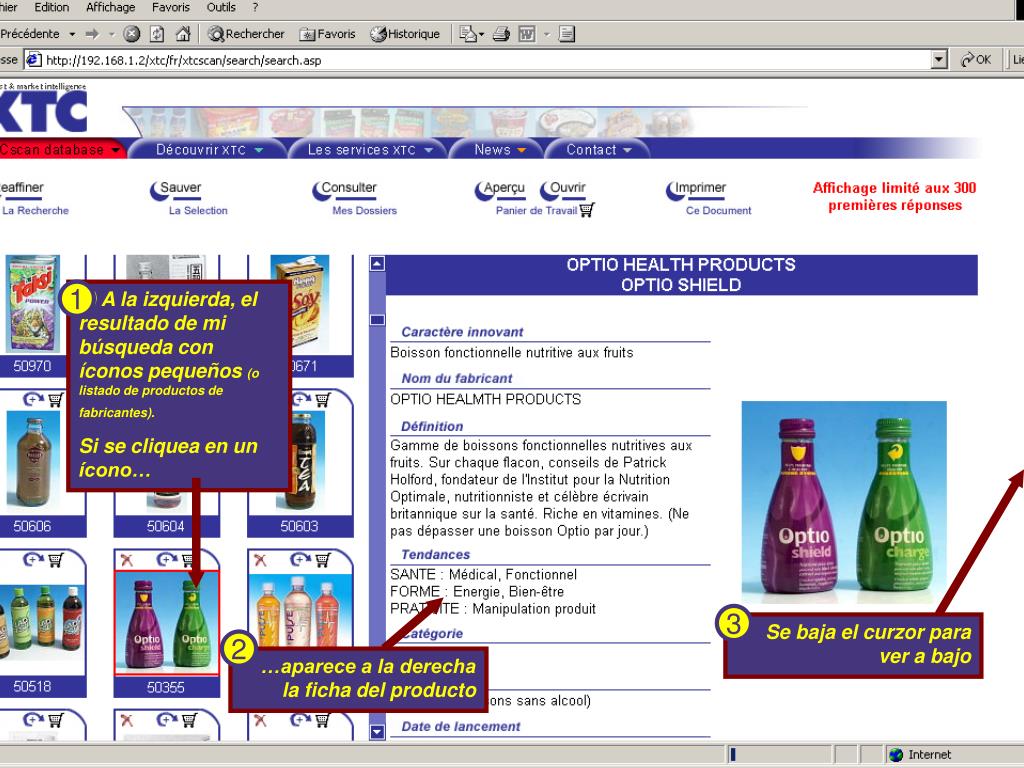The image size is (1024, 768).
Task: Click the cart icon above product 50606
Action: [56, 398]
